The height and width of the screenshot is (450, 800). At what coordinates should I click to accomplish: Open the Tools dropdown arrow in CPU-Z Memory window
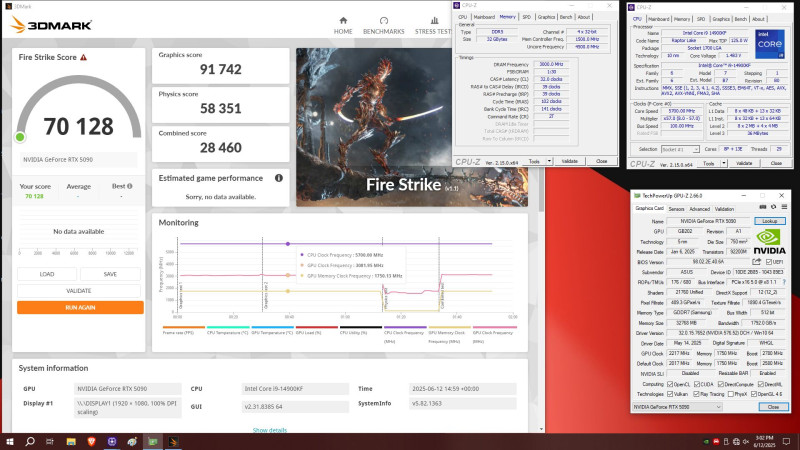(549, 161)
